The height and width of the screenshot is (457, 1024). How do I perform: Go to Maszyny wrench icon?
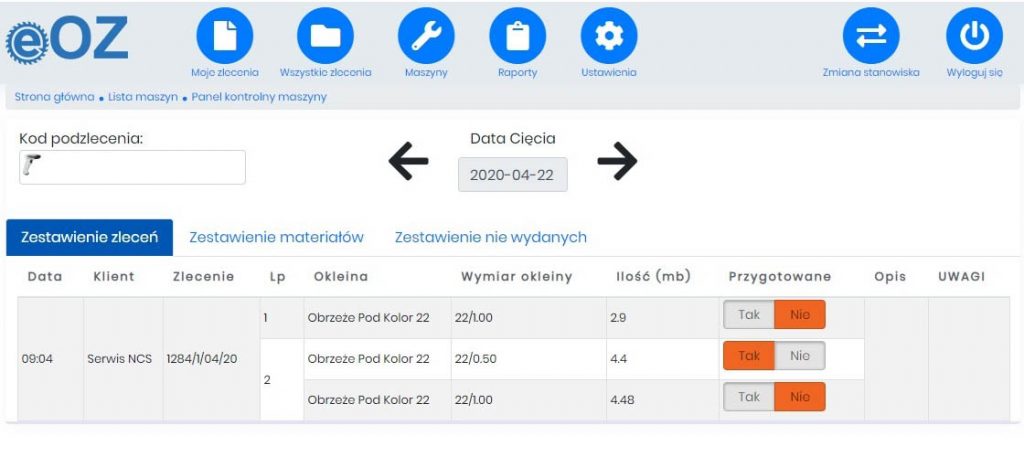pyautogui.click(x=426, y=36)
